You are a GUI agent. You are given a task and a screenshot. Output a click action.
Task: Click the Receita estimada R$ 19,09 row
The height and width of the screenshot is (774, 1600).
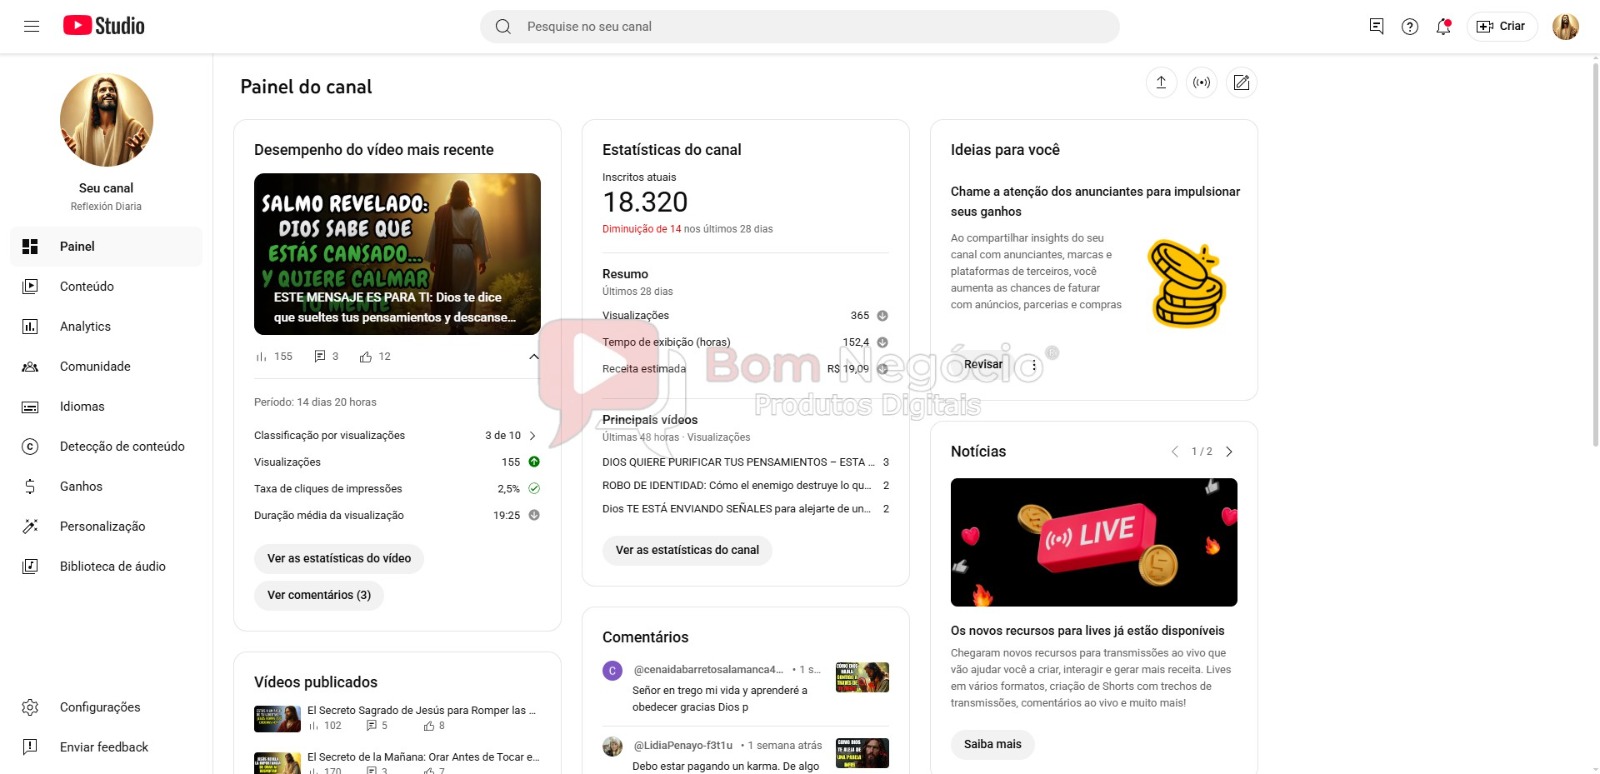pos(745,369)
